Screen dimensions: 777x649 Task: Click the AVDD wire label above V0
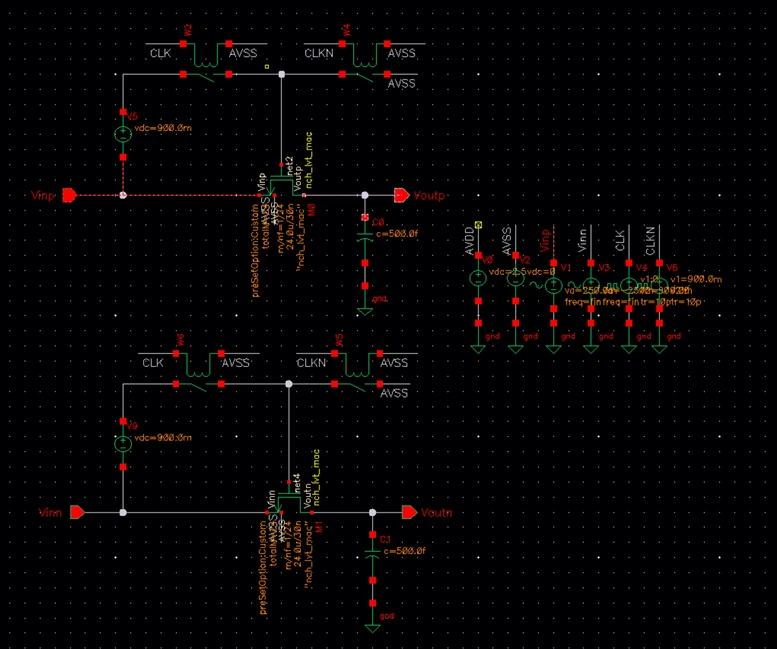[470, 241]
